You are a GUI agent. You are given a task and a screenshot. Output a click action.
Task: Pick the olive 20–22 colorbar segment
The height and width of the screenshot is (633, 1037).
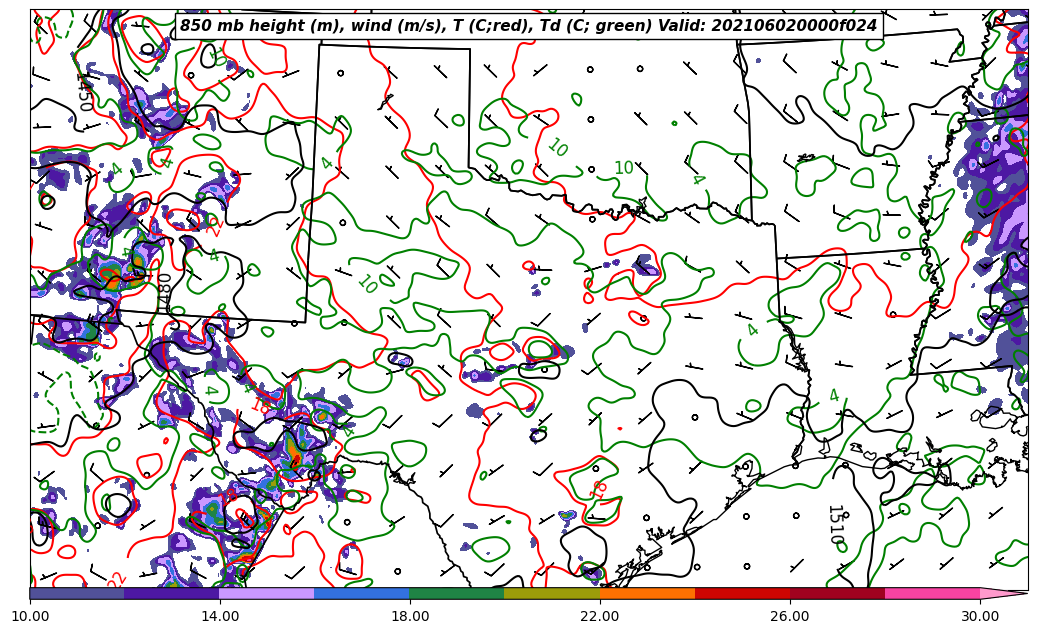pos(552,593)
